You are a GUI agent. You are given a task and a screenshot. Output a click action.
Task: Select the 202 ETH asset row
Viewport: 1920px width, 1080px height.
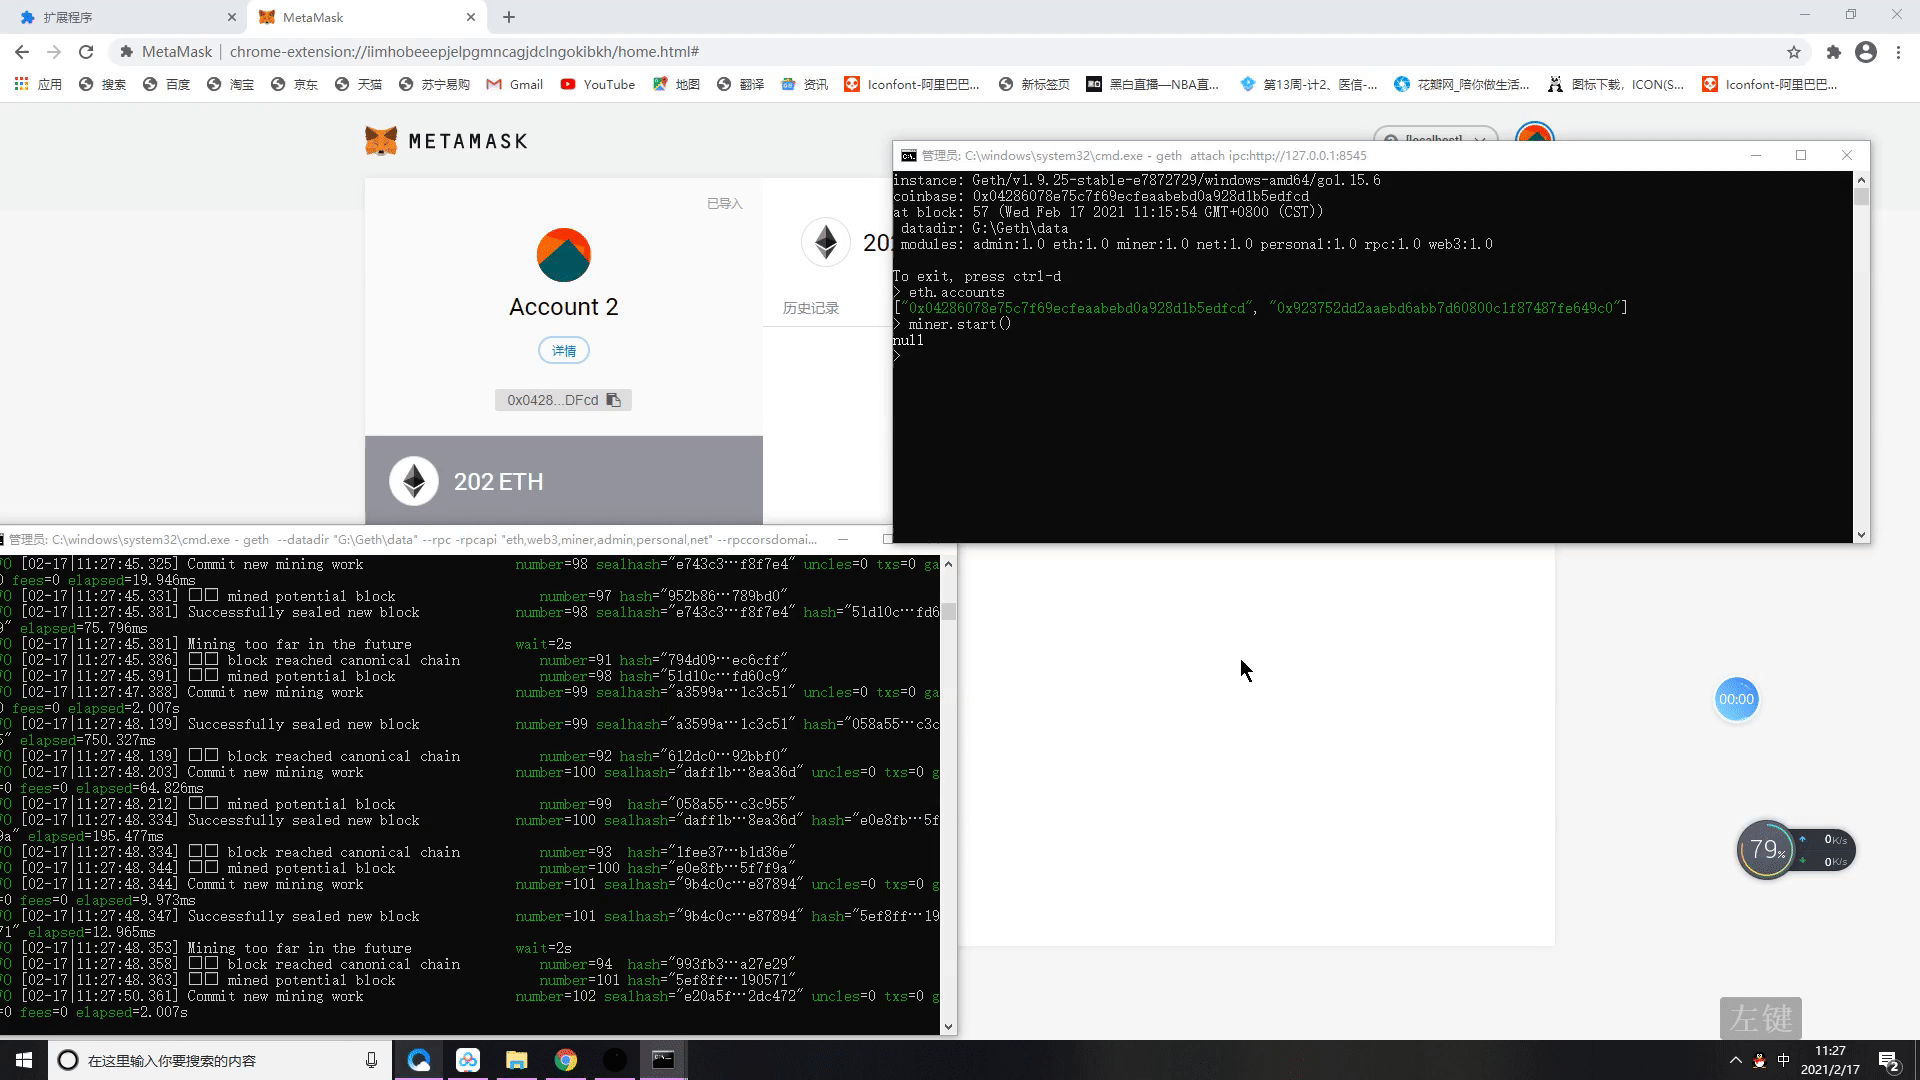564,481
